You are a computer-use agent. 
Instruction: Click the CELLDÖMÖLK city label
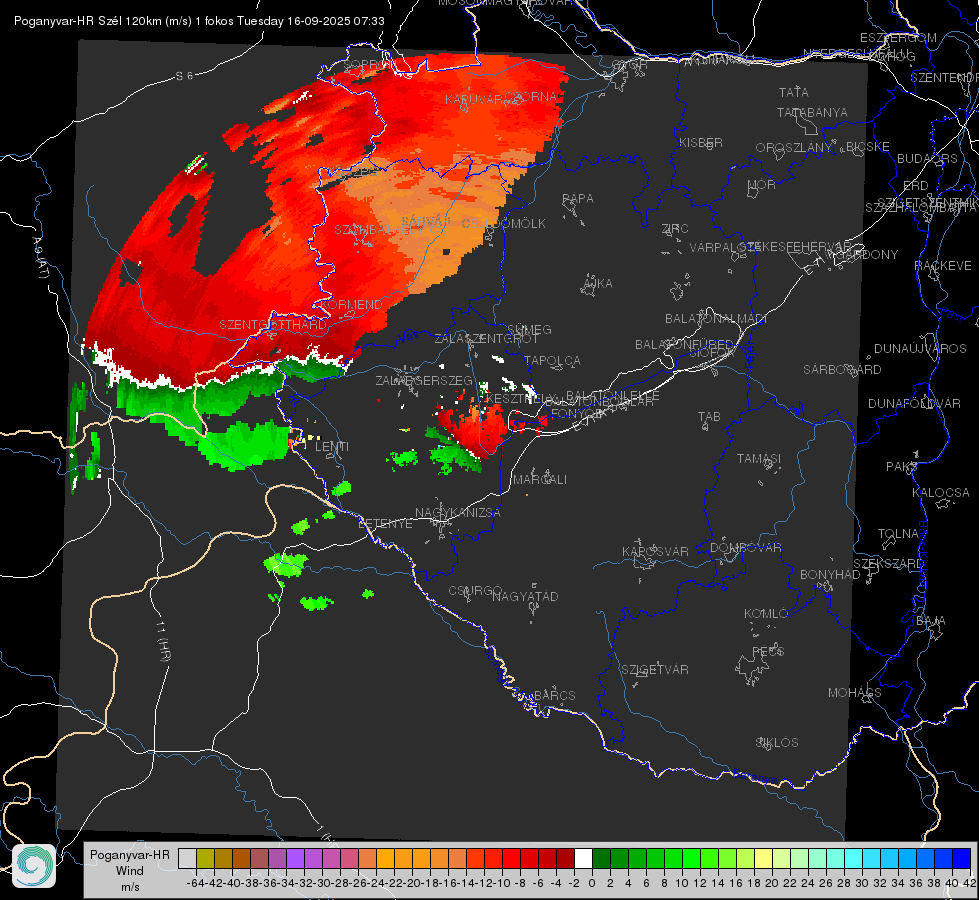tap(503, 224)
